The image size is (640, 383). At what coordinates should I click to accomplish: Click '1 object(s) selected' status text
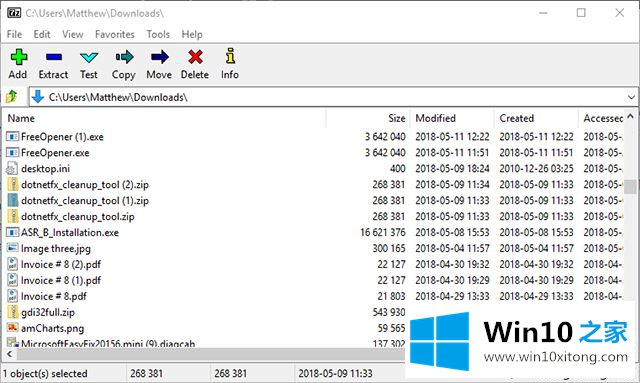pos(45,374)
